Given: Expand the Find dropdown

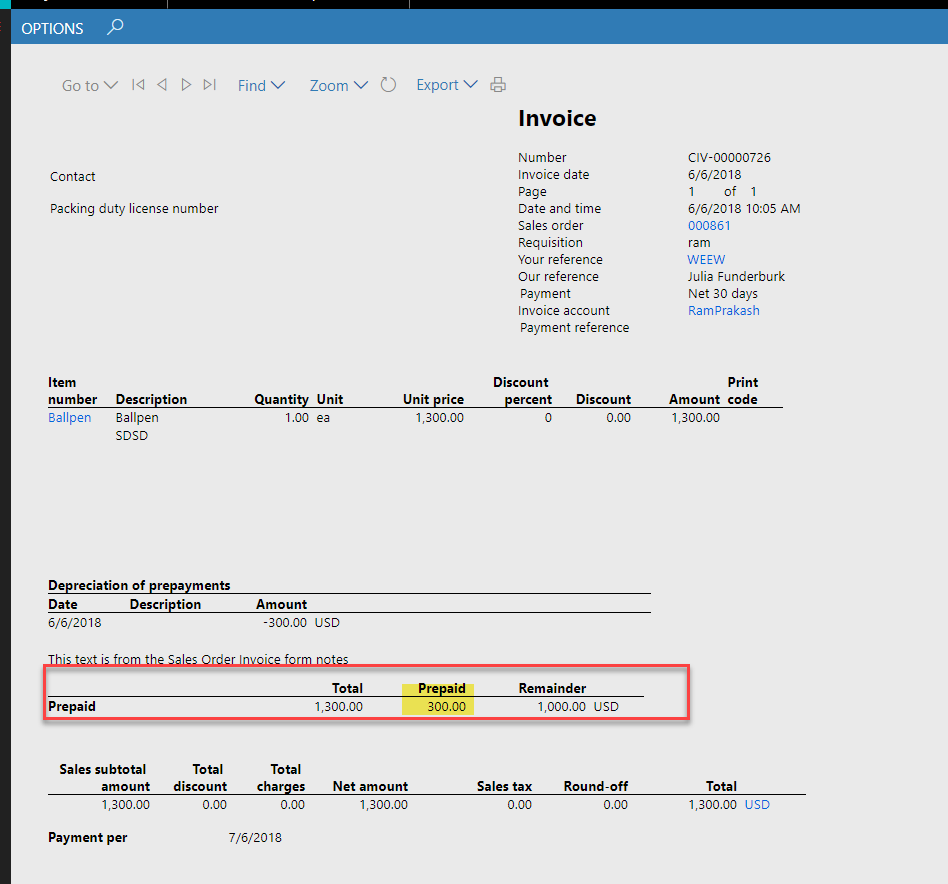Looking at the screenshot, I should 260,85.
